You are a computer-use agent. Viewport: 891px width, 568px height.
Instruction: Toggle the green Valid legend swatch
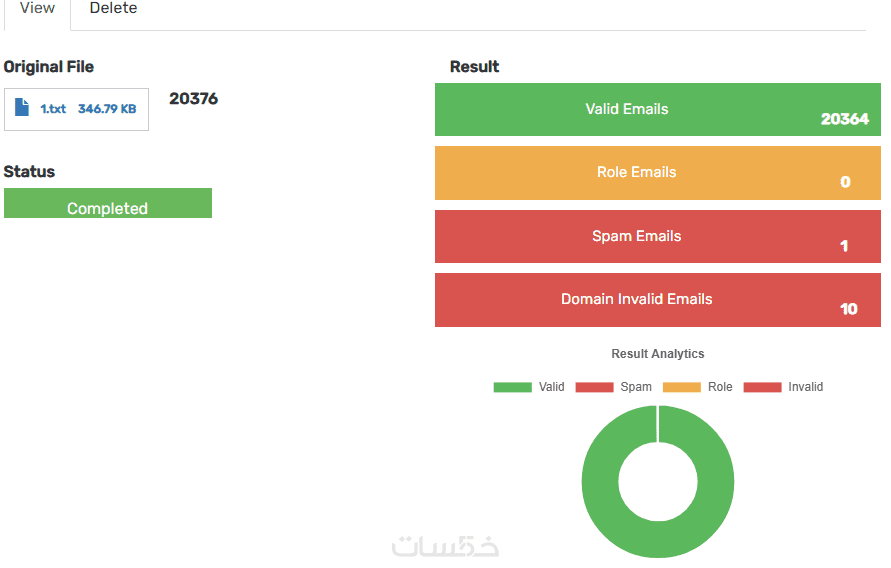click(512, 387)
